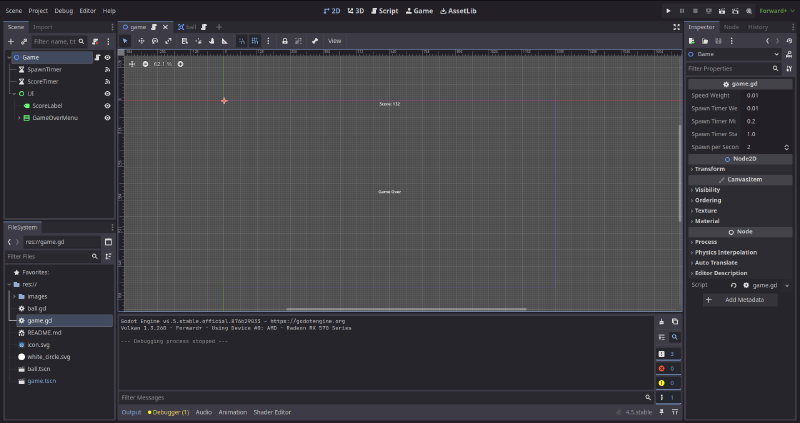Click the Ruler mode tool icon

tap(224, 41)
